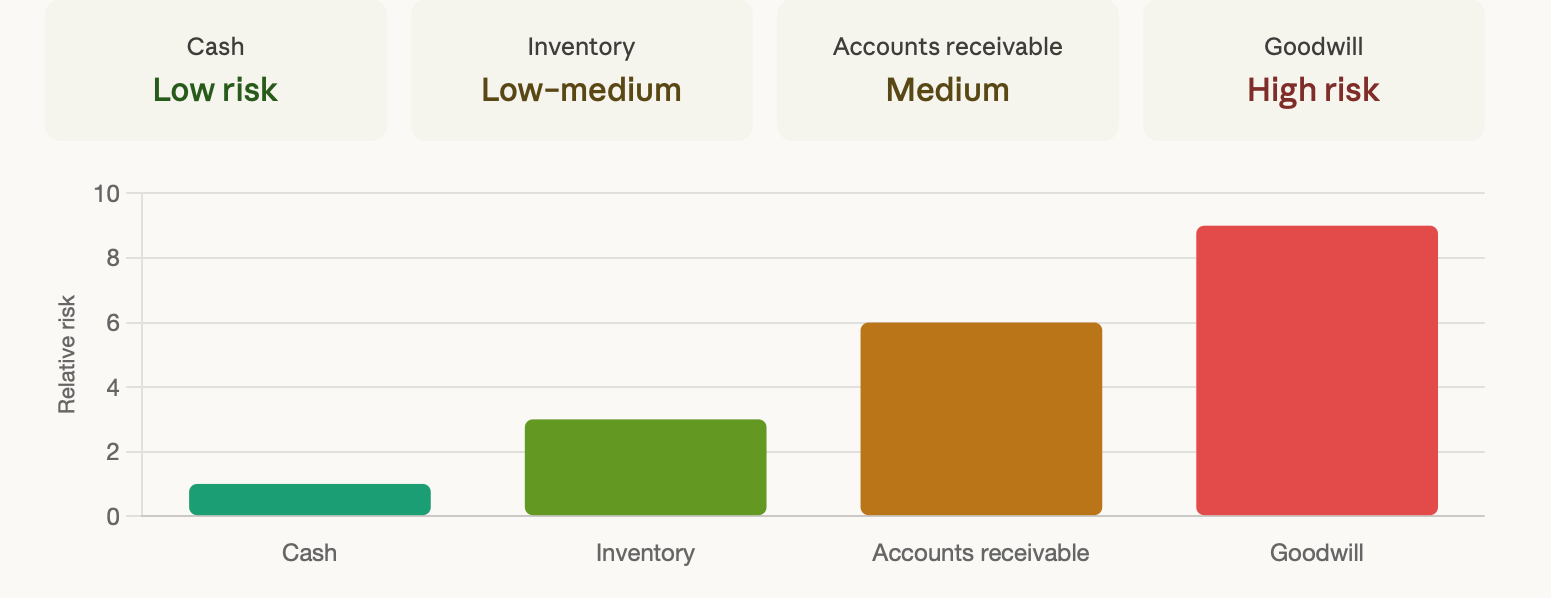1551x598 pixels.
Task: Click the High risk red text
Action: pyautogui.click(x=1313, y=90)
